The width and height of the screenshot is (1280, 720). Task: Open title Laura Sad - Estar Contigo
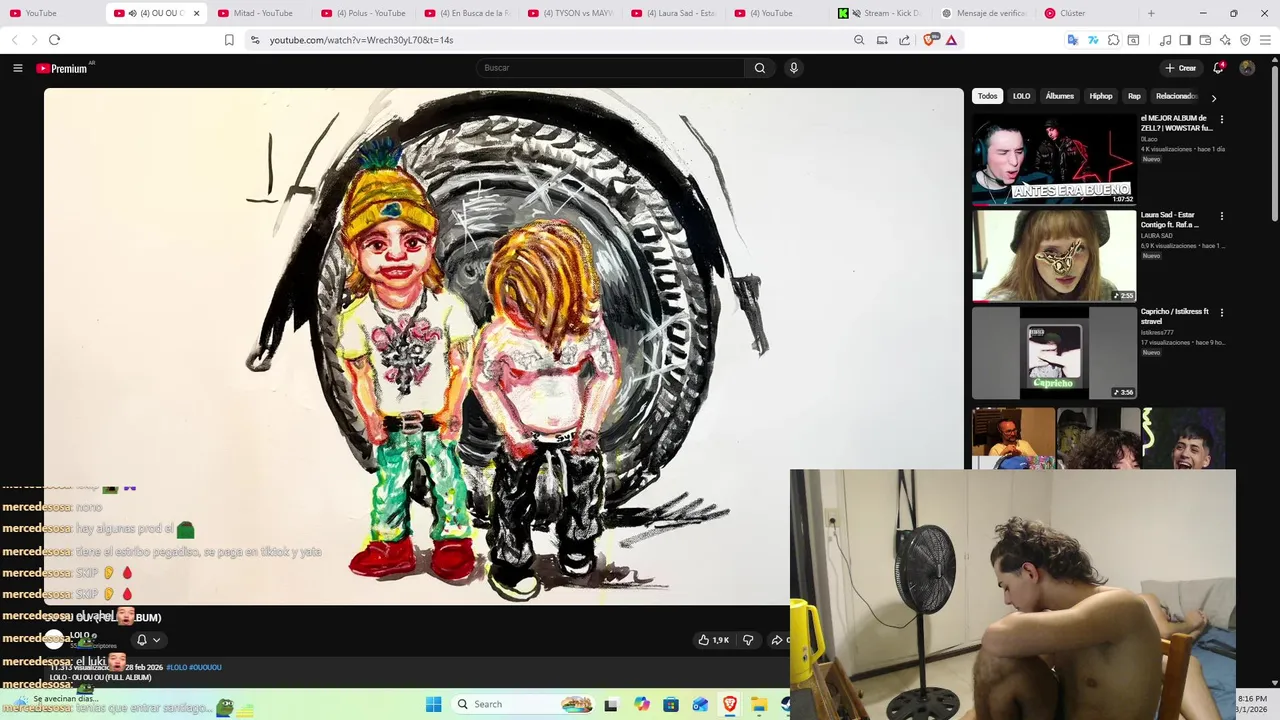[1171, 220]
